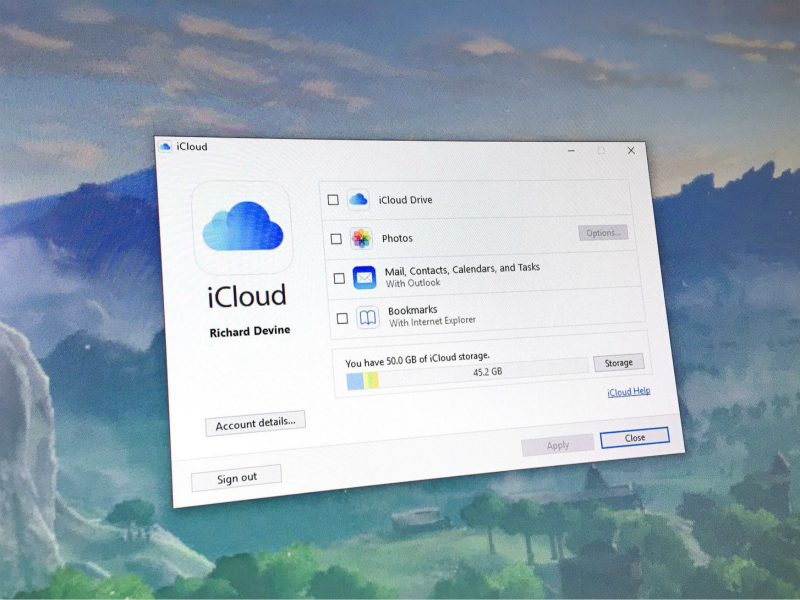Open the iCloud Help link

pos(629,391)
